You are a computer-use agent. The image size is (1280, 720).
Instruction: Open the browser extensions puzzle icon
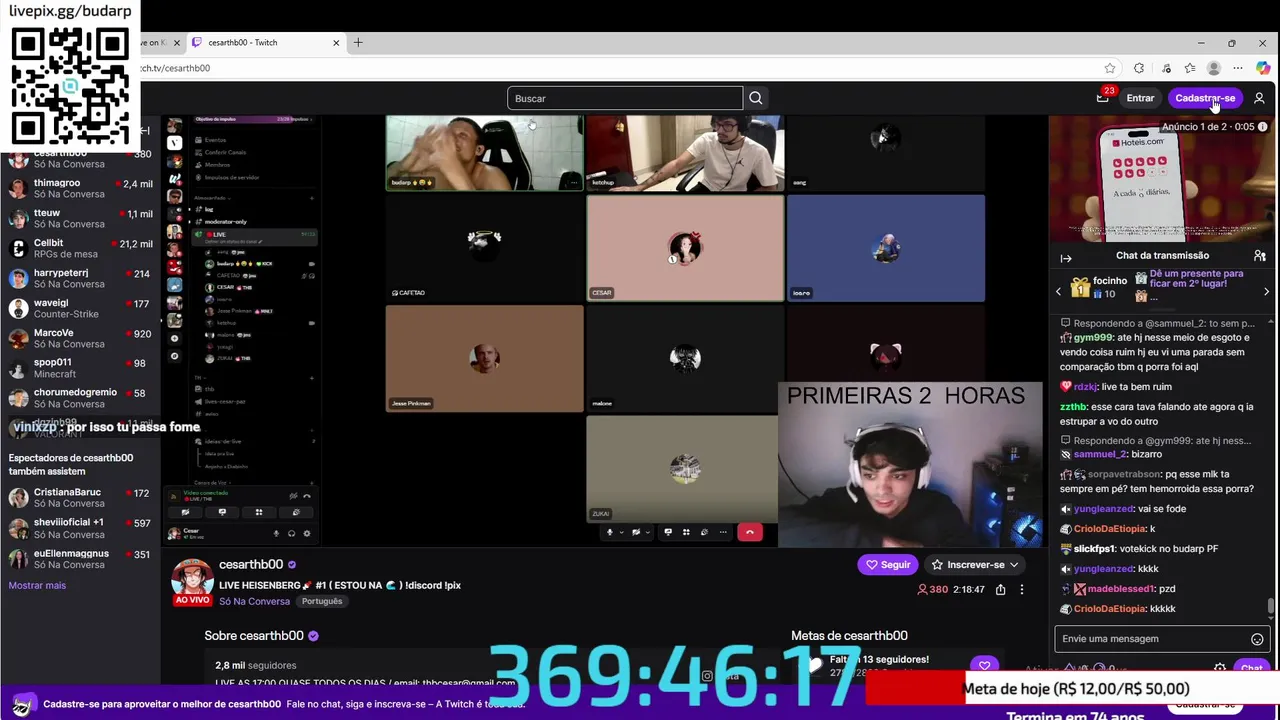click(x=1139, y=68)
